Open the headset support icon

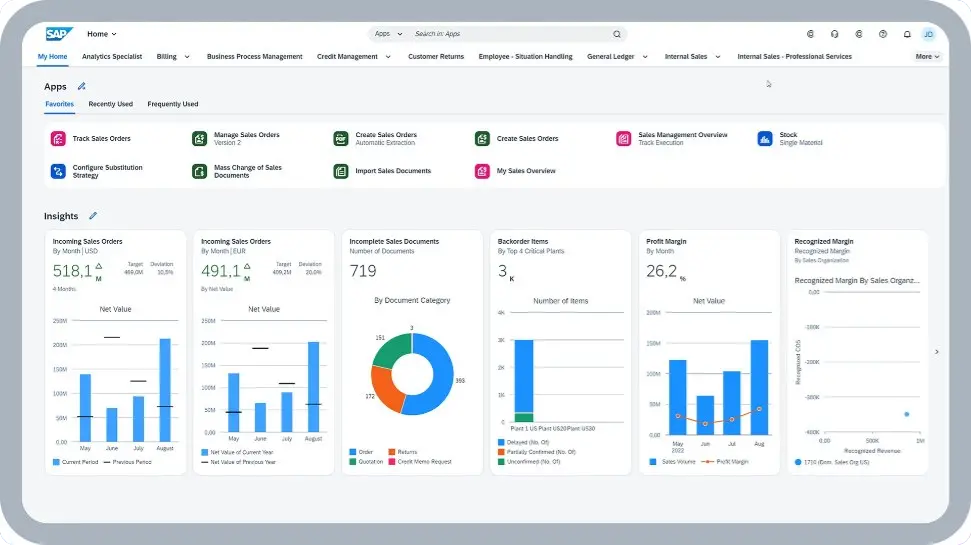[x=834, y=34]
